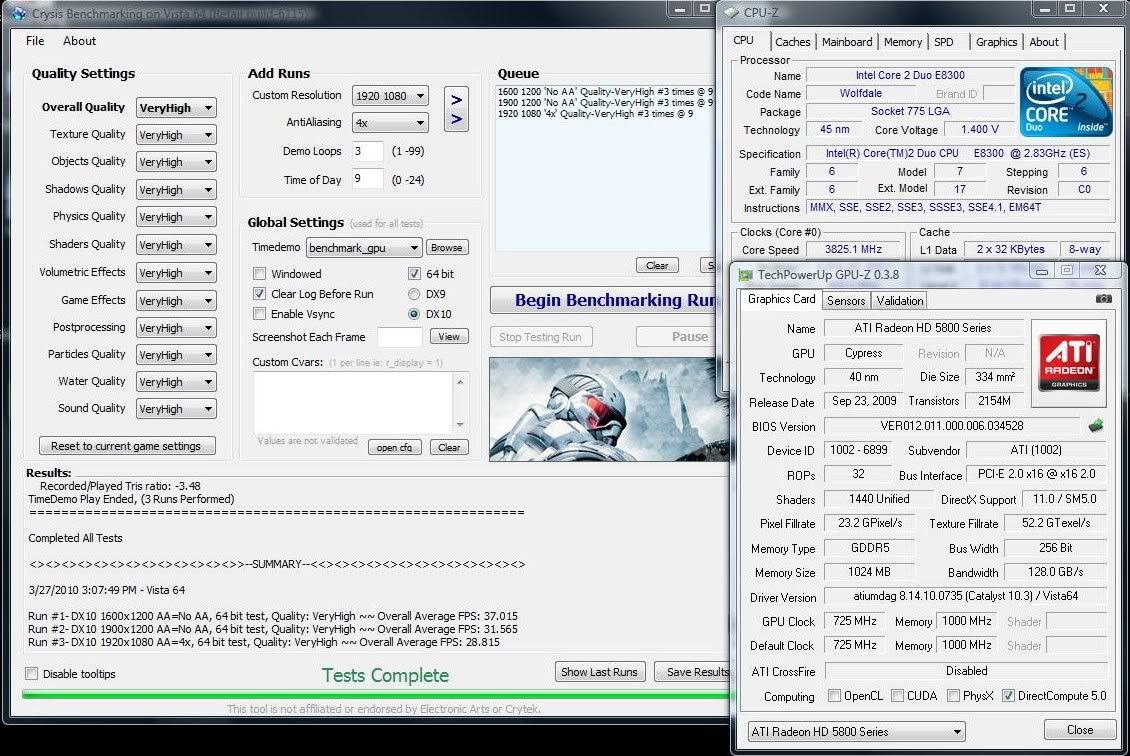Viewport: 1130px width, 756px height.
Task: Click the Begin Benchmarking Run button
Action: click(x=610, y=301)
